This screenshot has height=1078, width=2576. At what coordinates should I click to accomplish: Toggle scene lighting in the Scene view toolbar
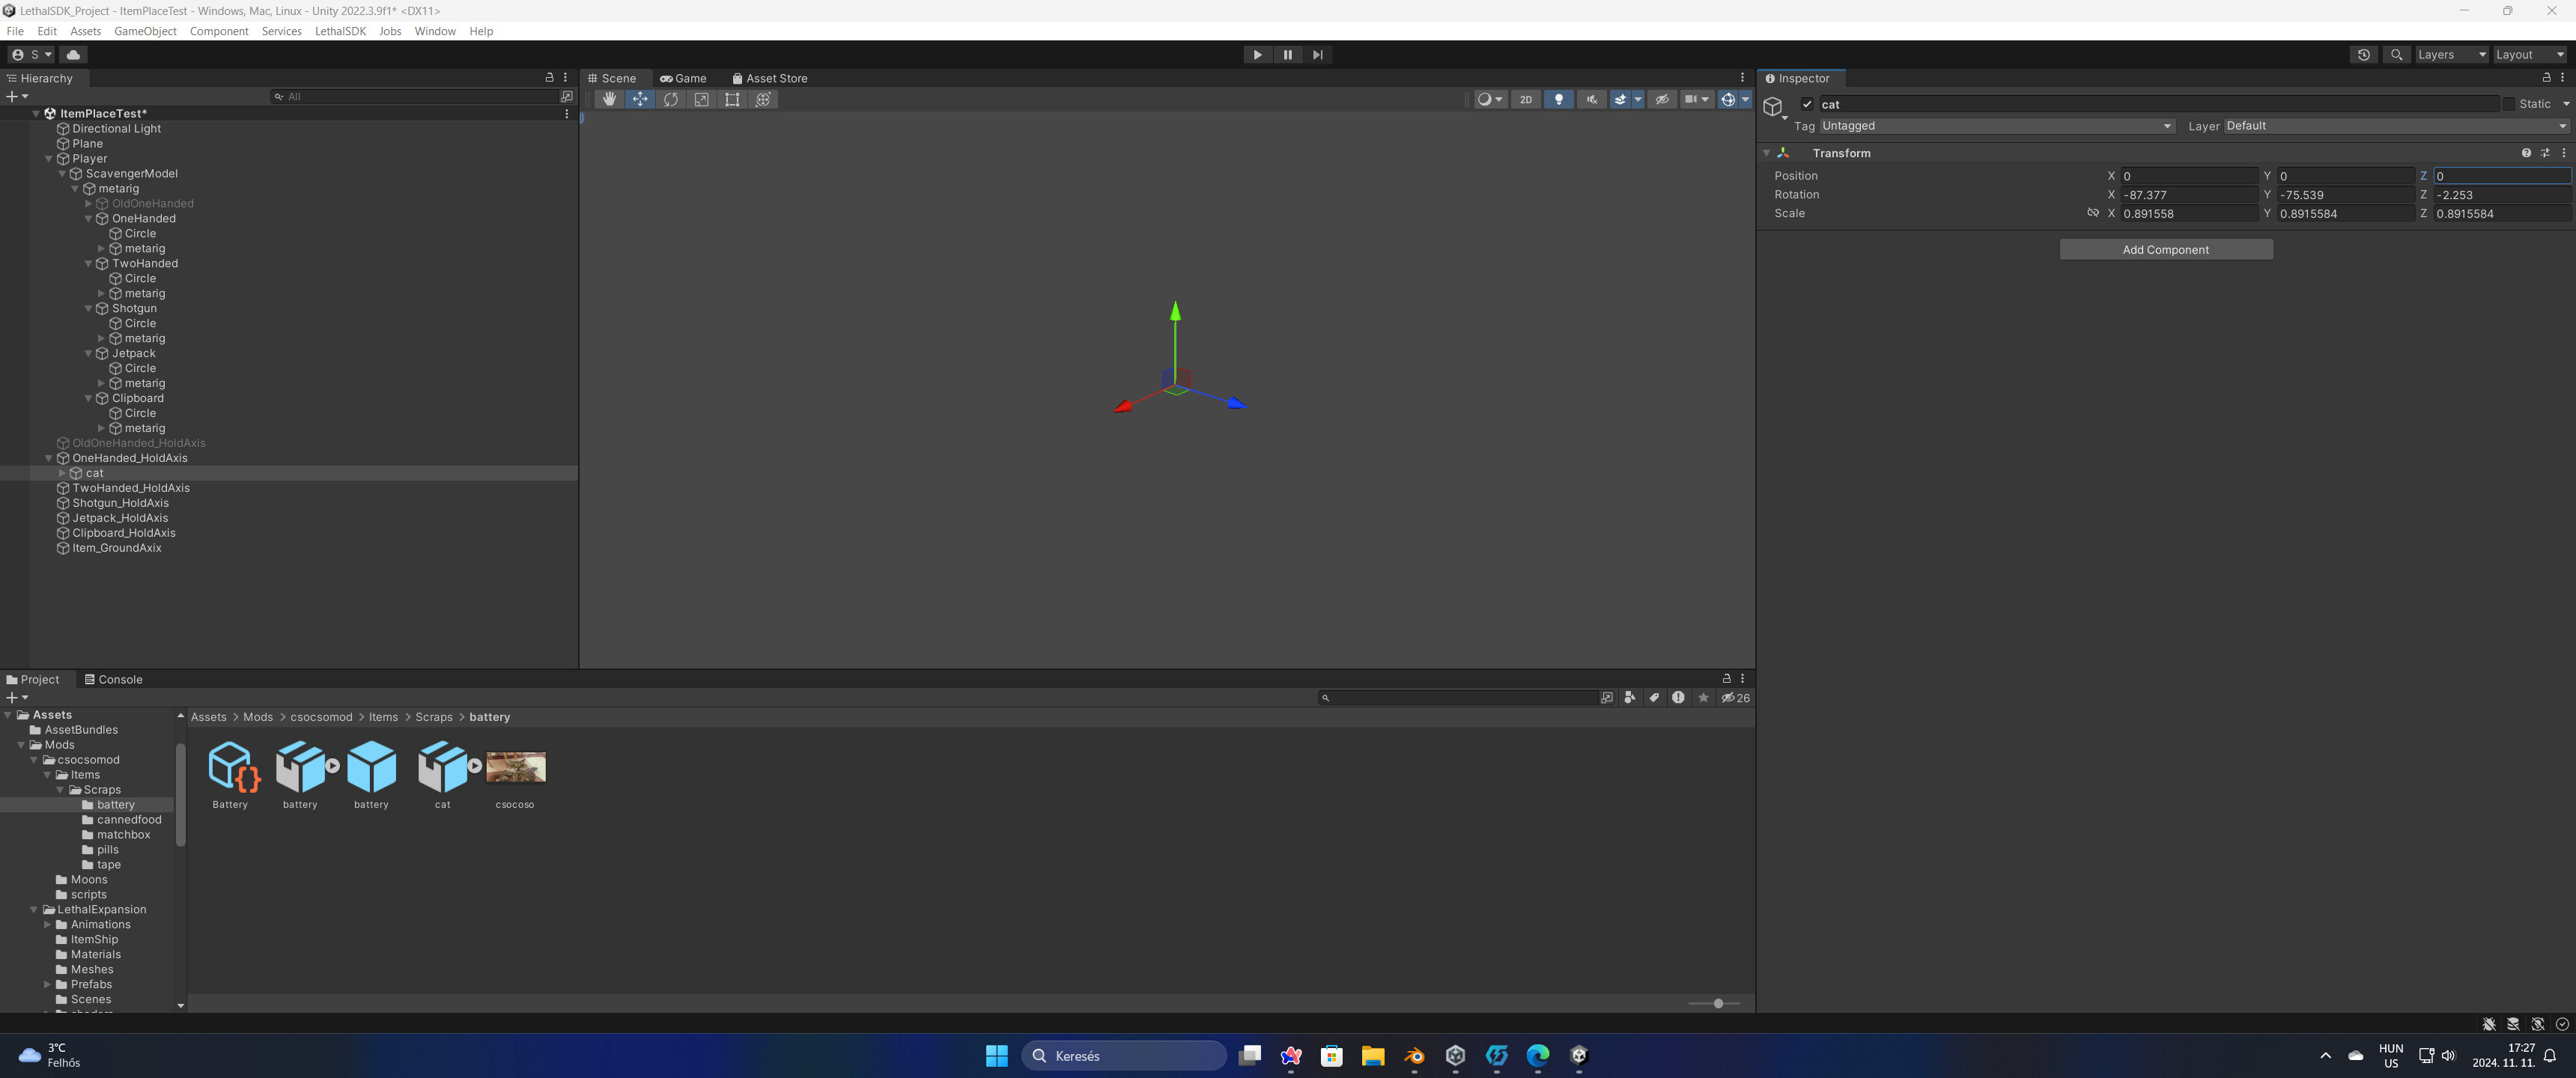1558,99
